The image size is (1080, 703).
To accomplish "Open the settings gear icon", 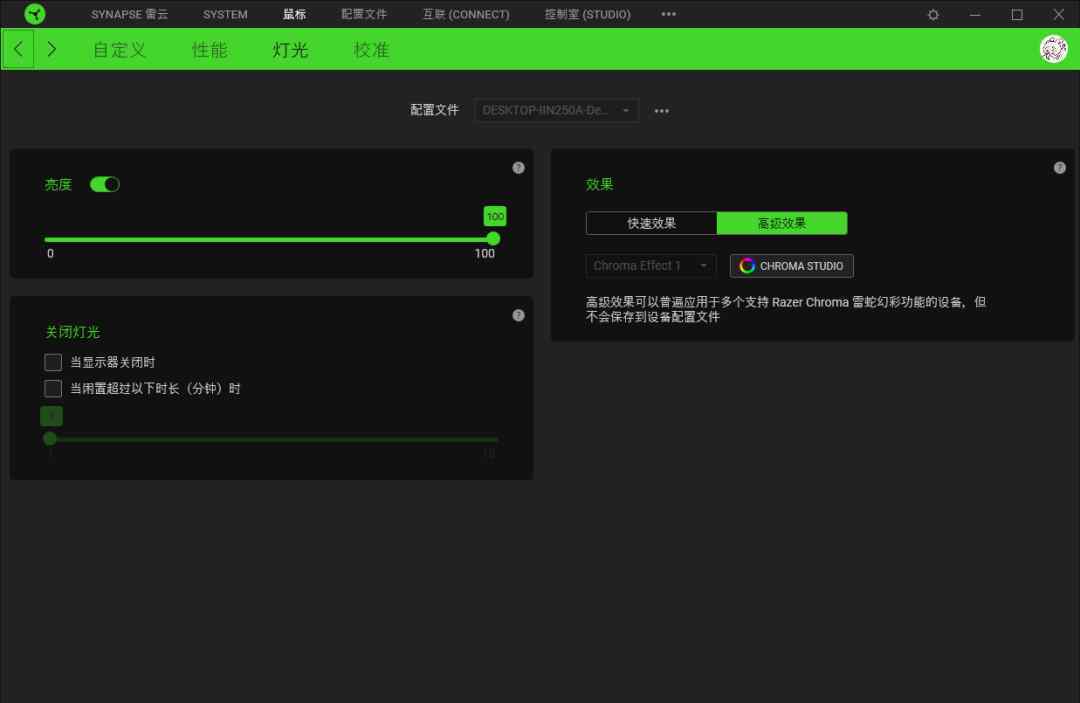I will 933,14.
